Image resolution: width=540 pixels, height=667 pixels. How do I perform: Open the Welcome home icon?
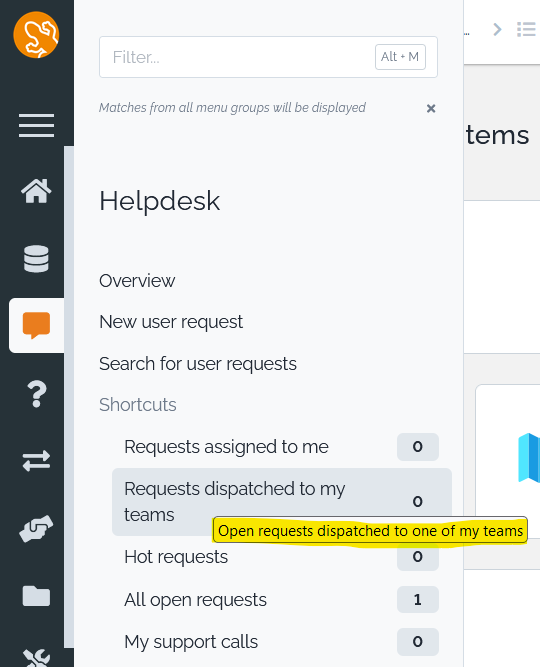[36, 191]
